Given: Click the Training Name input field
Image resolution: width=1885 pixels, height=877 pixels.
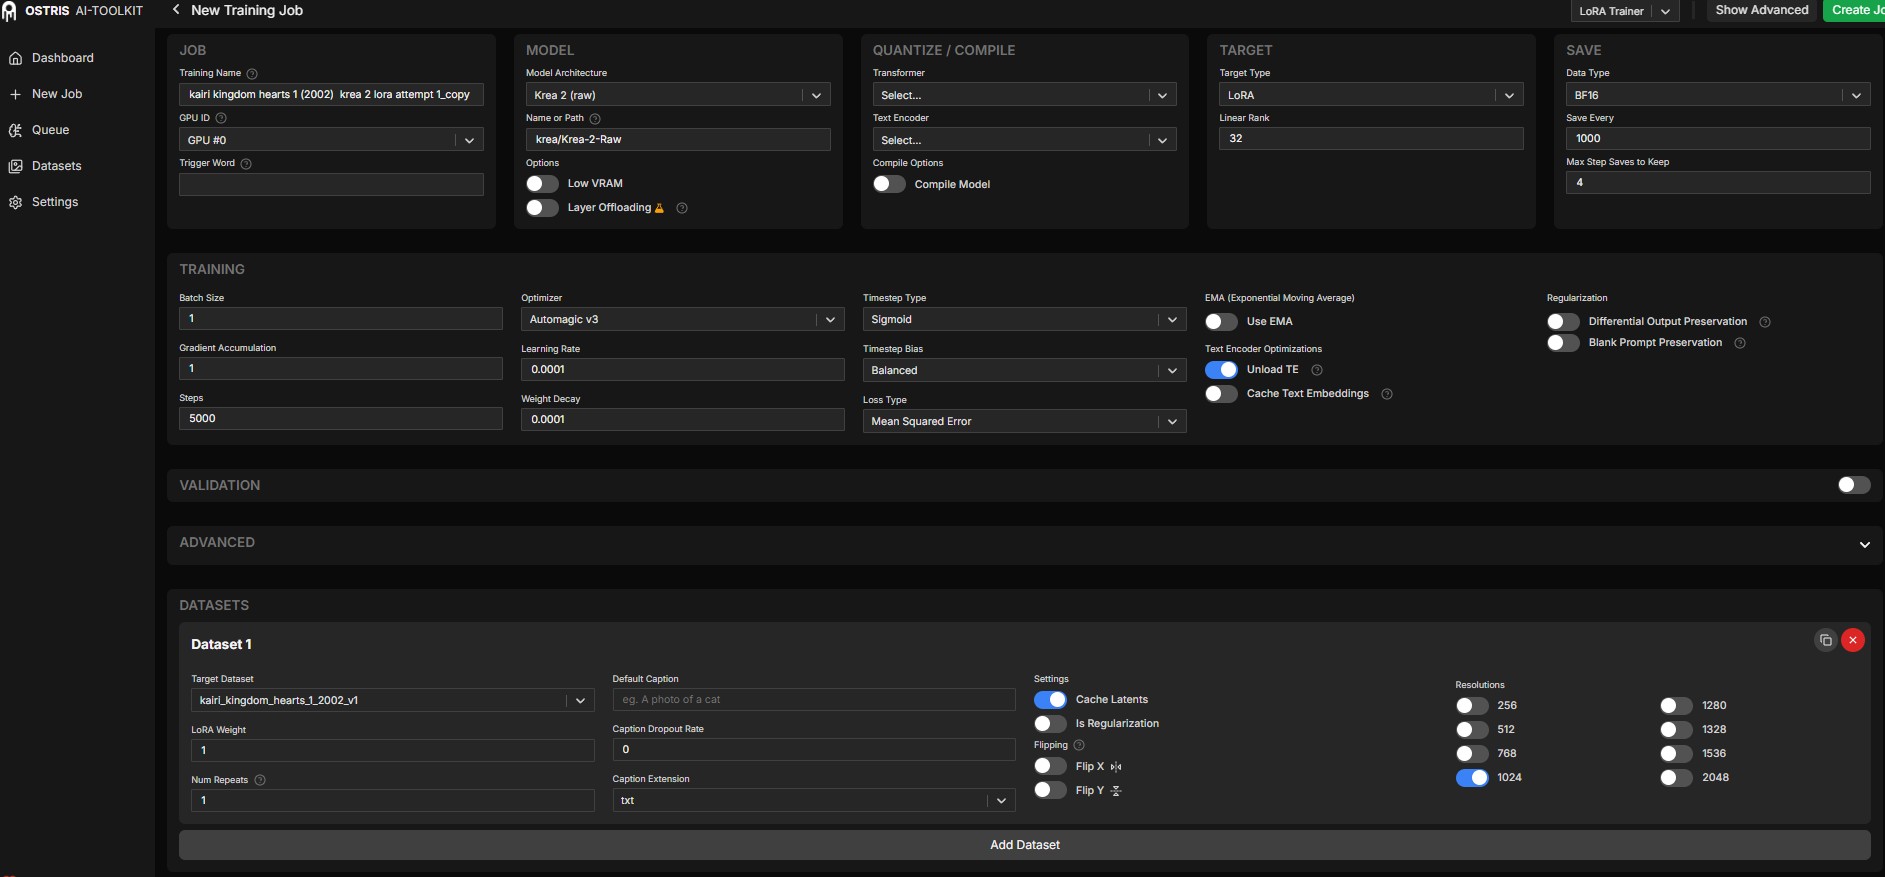Looking at the screenshot, I should click(331, 95).
